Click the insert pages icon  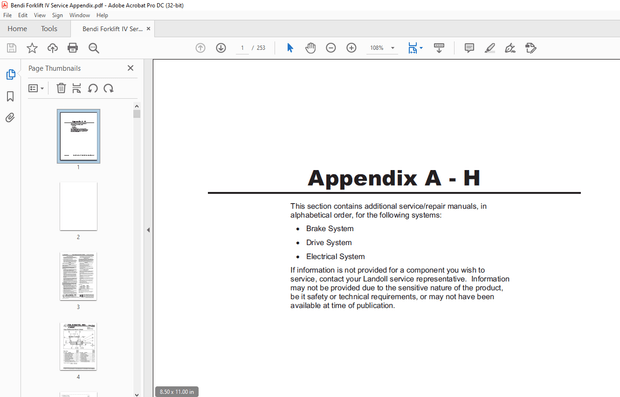coord(77,88)
